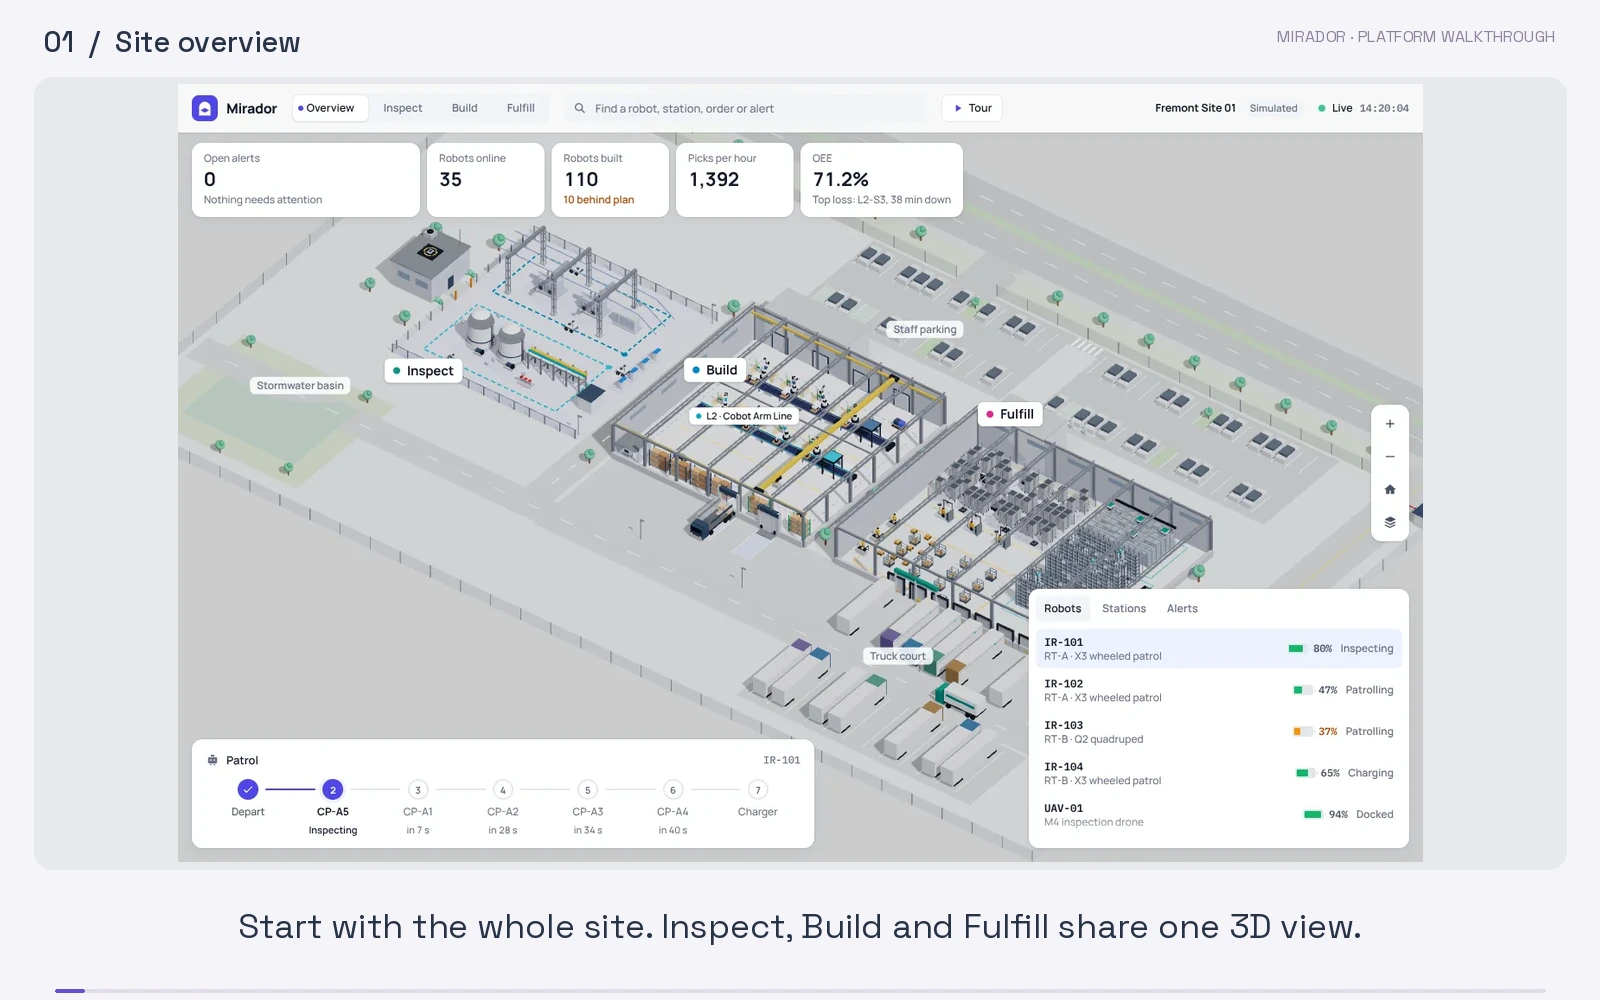Viewport: 1600px width, 1000px height.
Task: Zoom out with the minus icon
Action: pyautogui.click(x=1390, y=457)
